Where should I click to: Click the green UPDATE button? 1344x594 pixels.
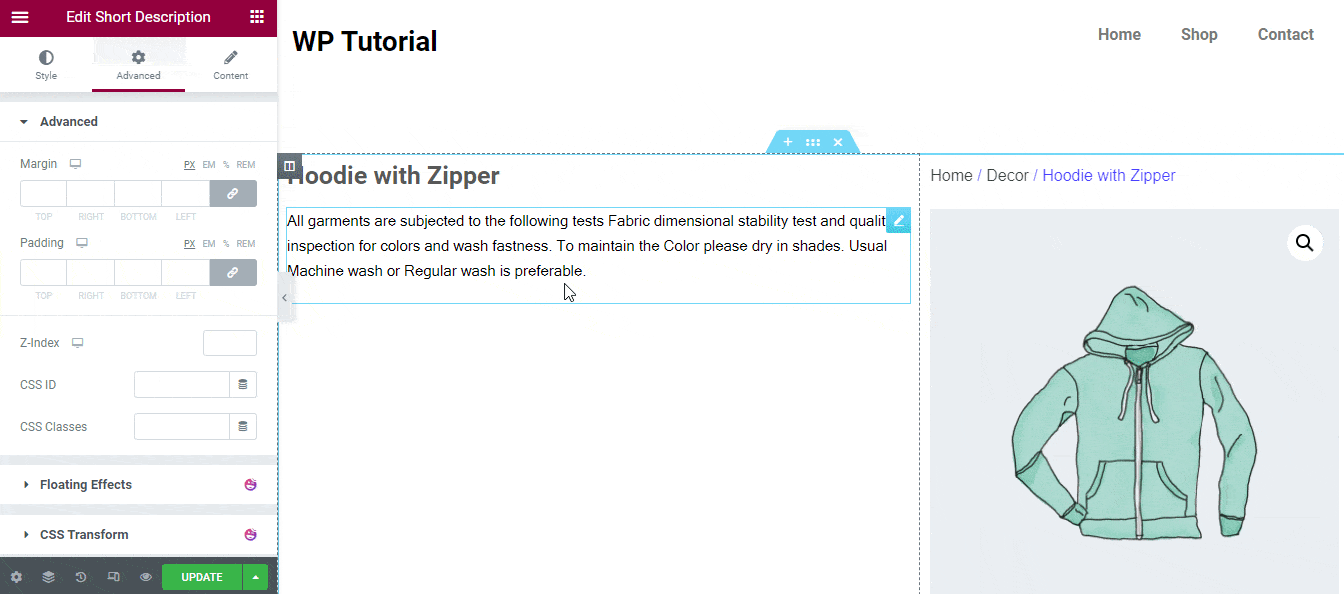[x=202, y=577]
